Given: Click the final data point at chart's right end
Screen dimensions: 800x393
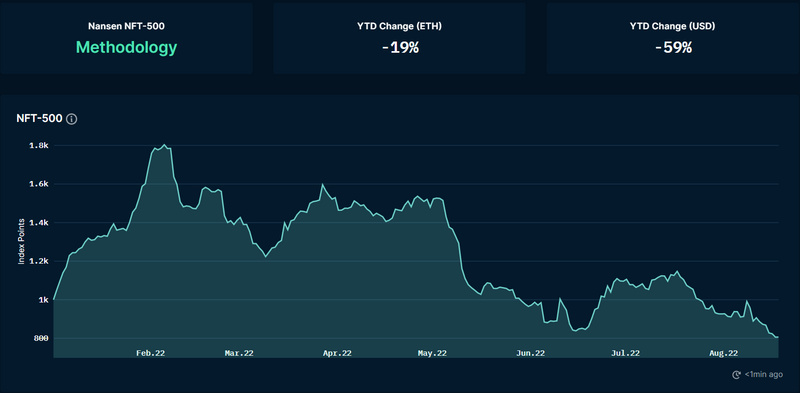Looking at the screenshot, I should click(x=778, y=337).
